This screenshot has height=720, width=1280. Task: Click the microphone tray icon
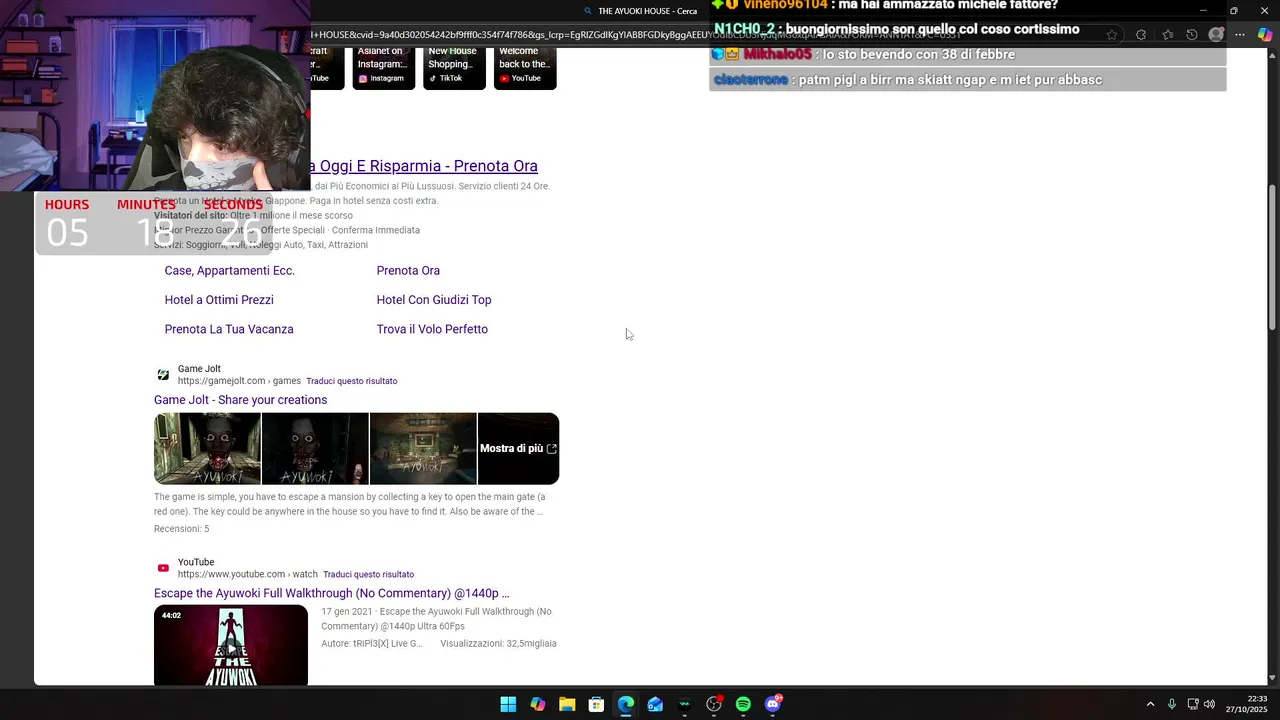tap(1171, 704)
